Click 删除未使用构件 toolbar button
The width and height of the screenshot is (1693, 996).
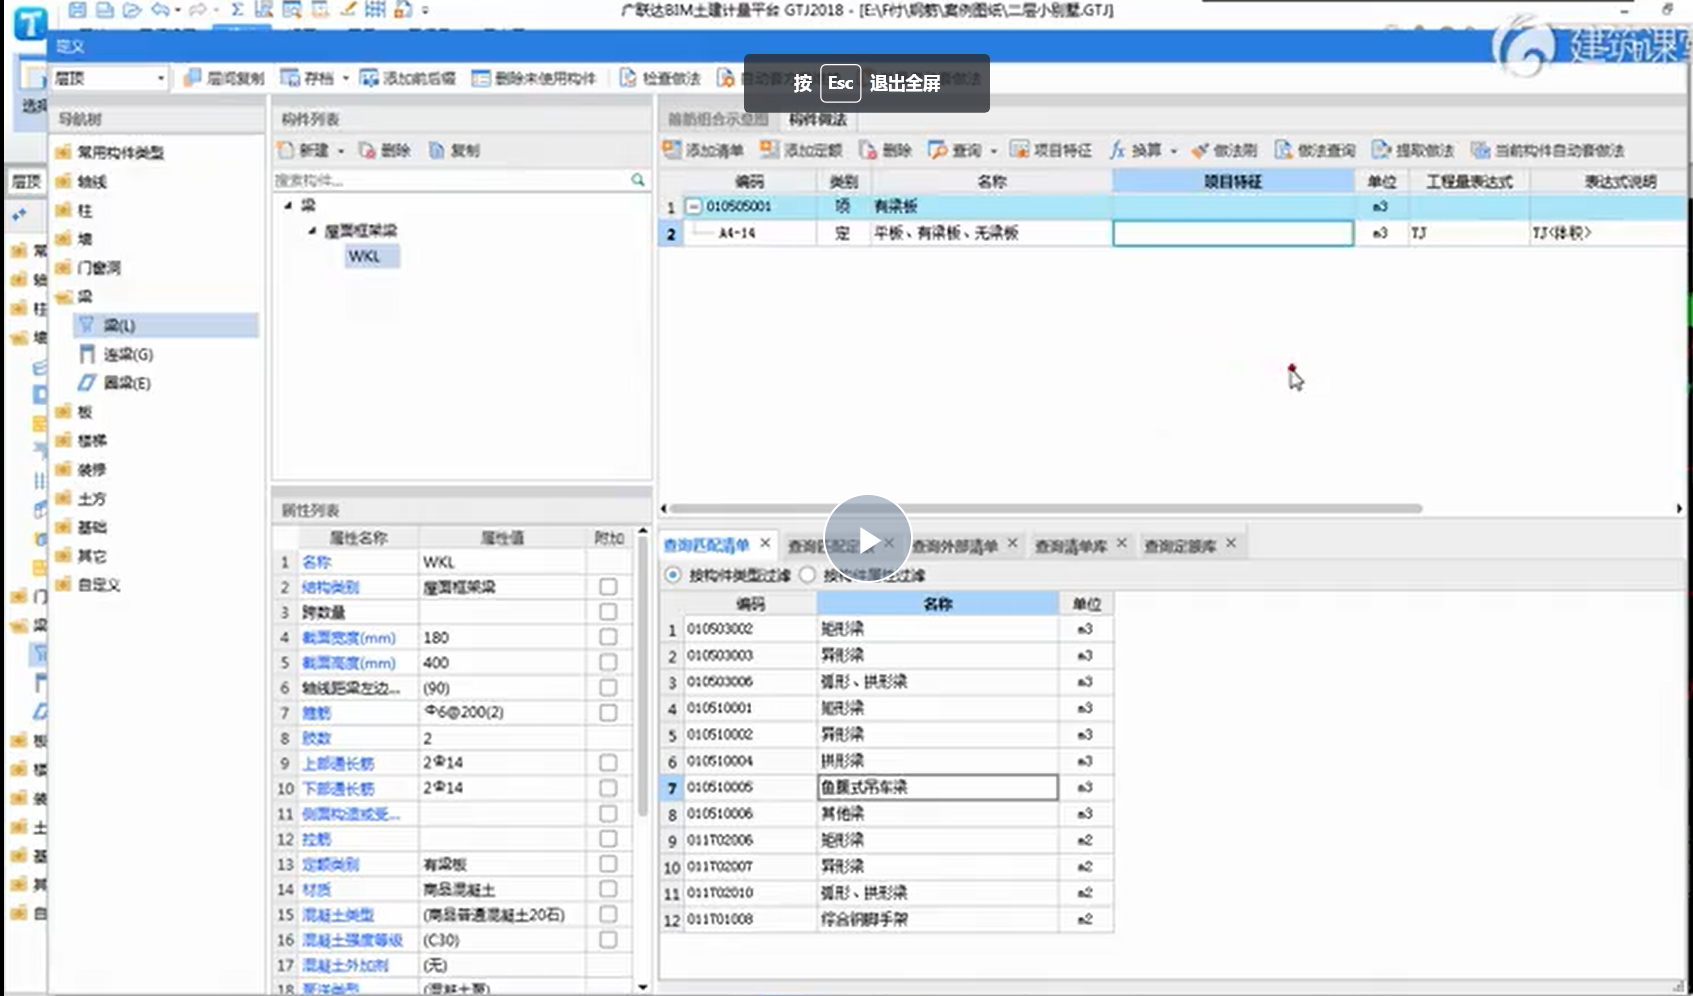click(x=535, y=78)
